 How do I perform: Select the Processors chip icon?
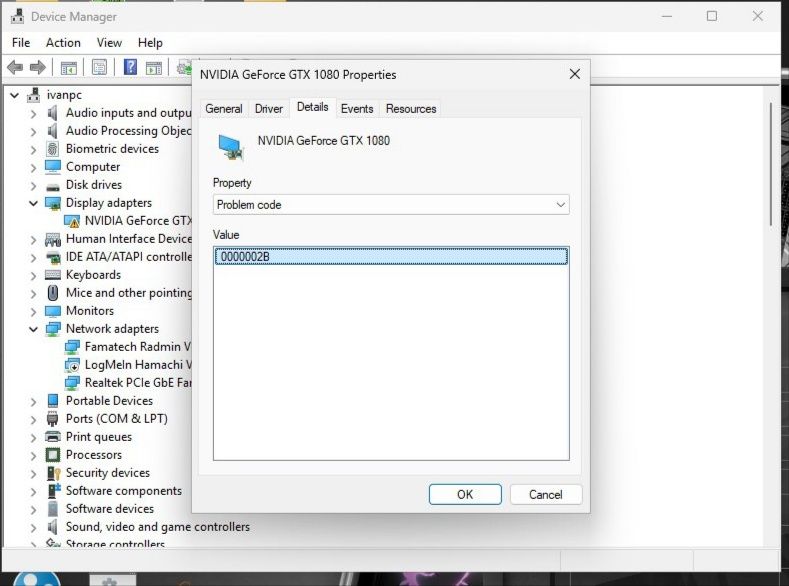pyautogui.click(x=53, y=455)
